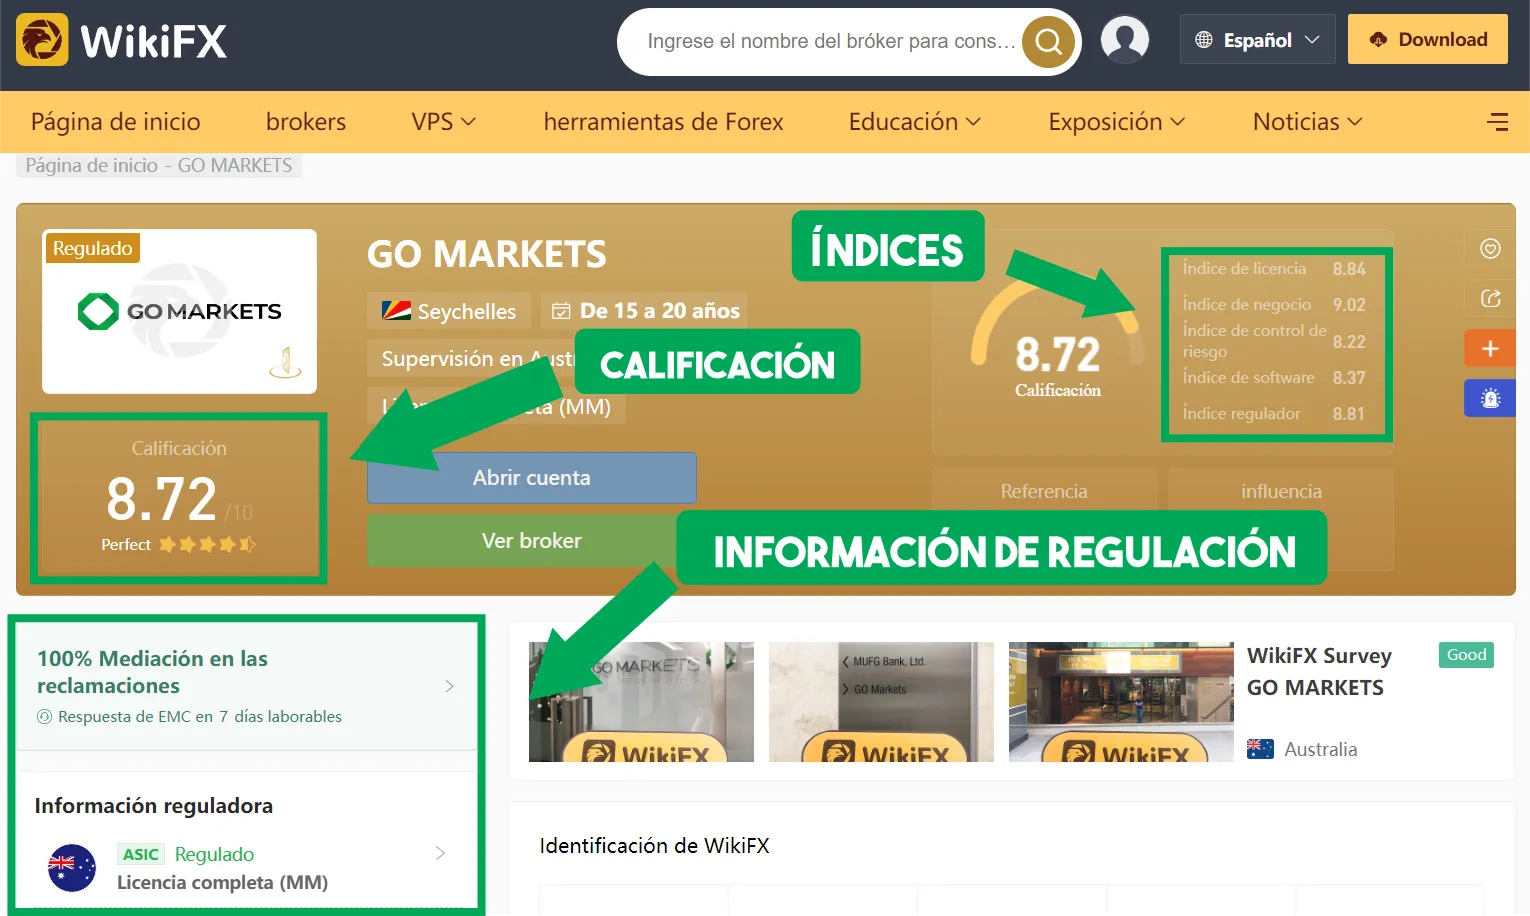The height and width of the screenshot is (916, 1530).
Task: Click the blue alarm report icon
Action: (x=1490, y=398)
